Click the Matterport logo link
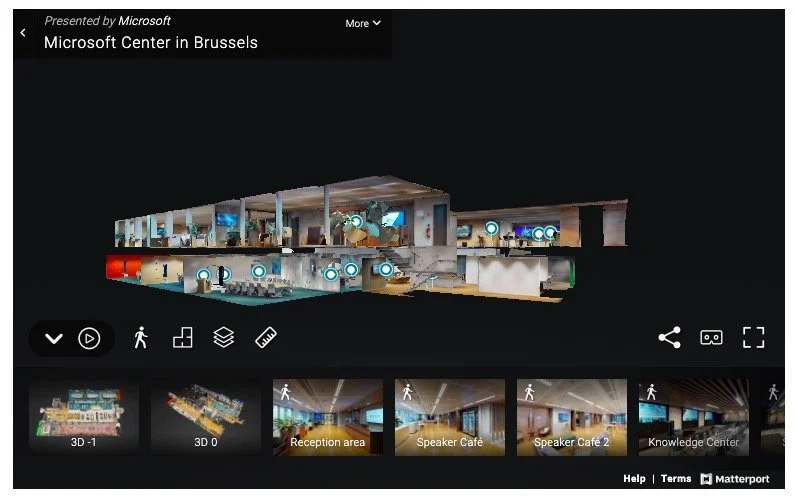This screenshot has height=502, width=795. point(735,479)
